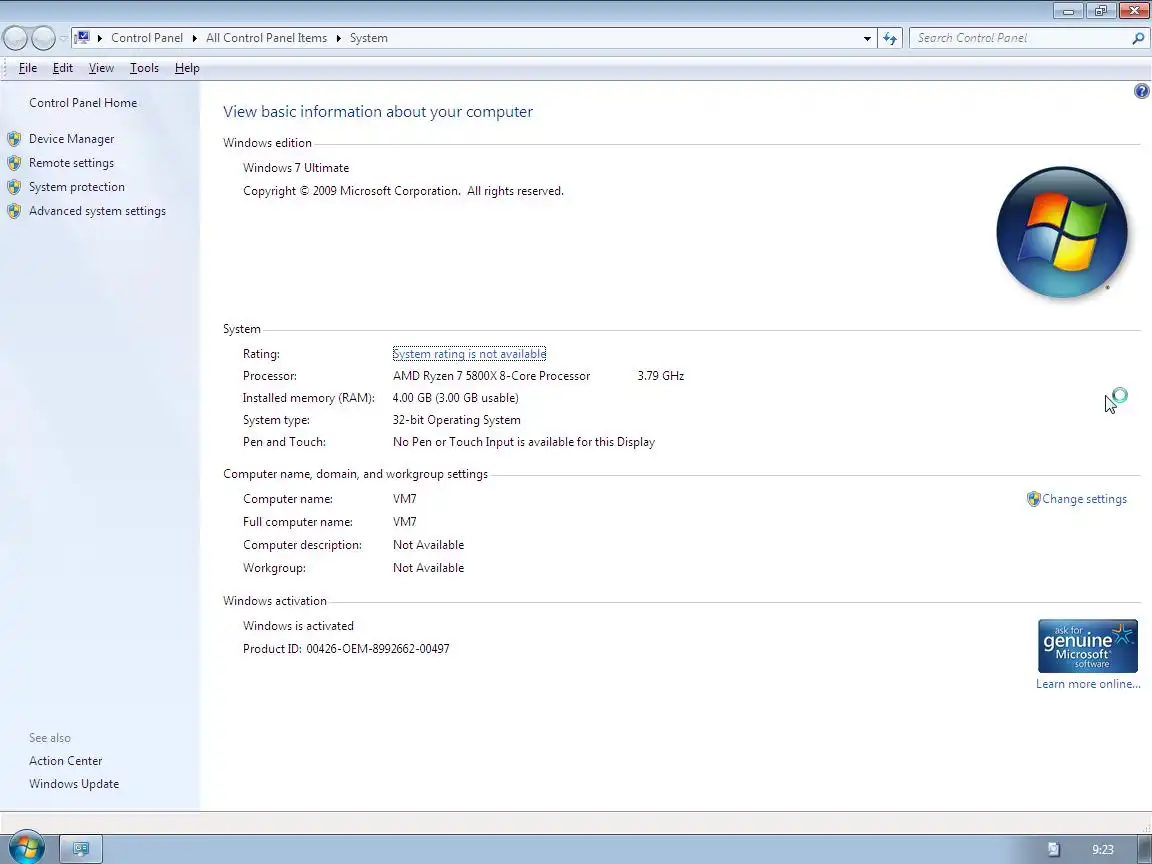Click the Product ID 00426-OEM-8992662-00497 text

click(x=346, y=649)
